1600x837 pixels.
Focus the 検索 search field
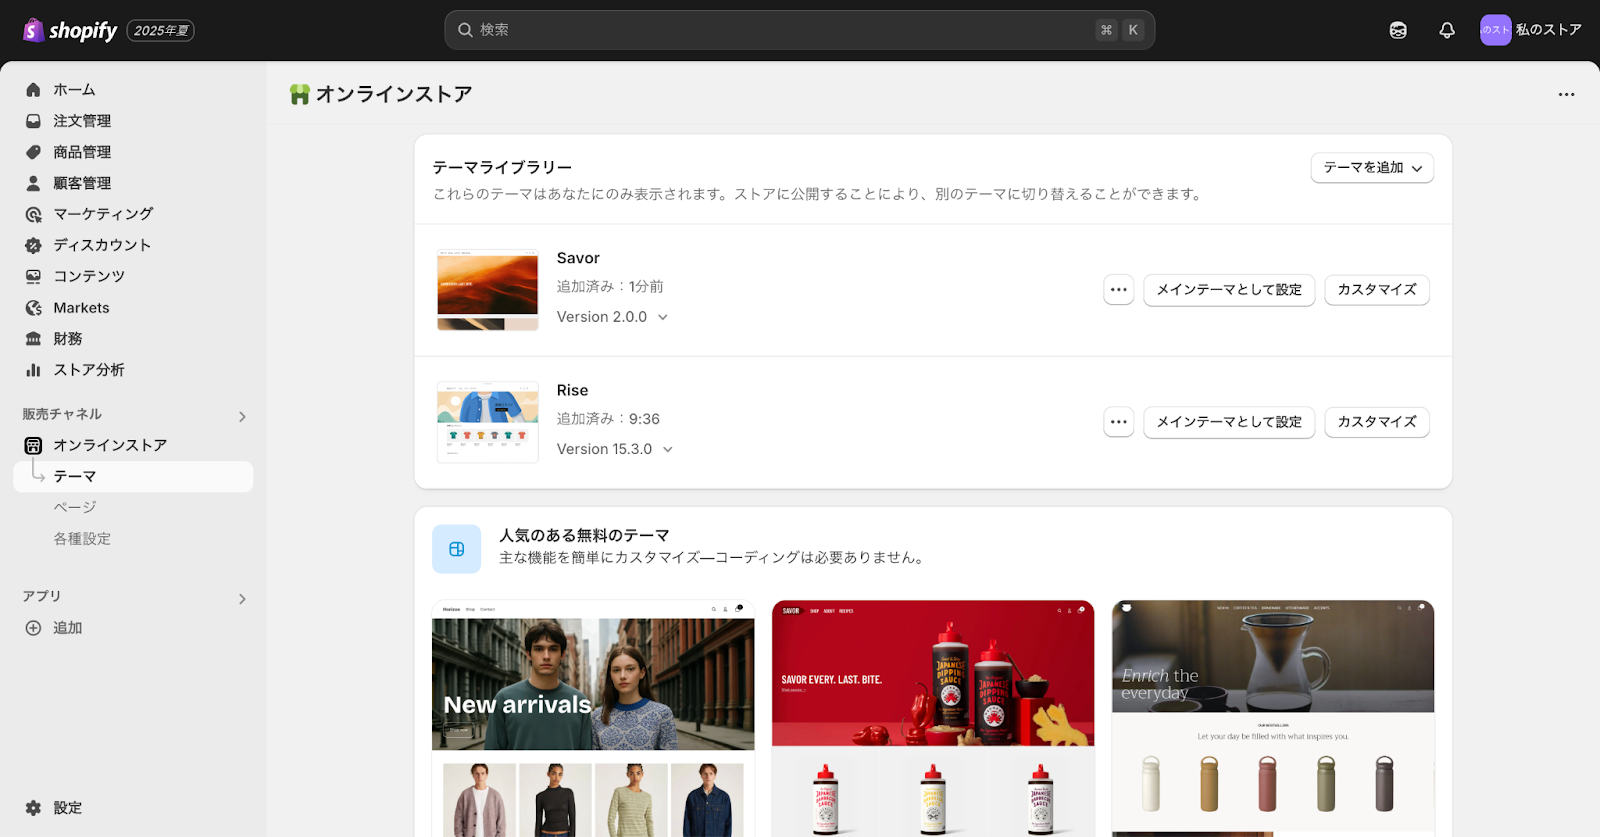coord(800,30)
